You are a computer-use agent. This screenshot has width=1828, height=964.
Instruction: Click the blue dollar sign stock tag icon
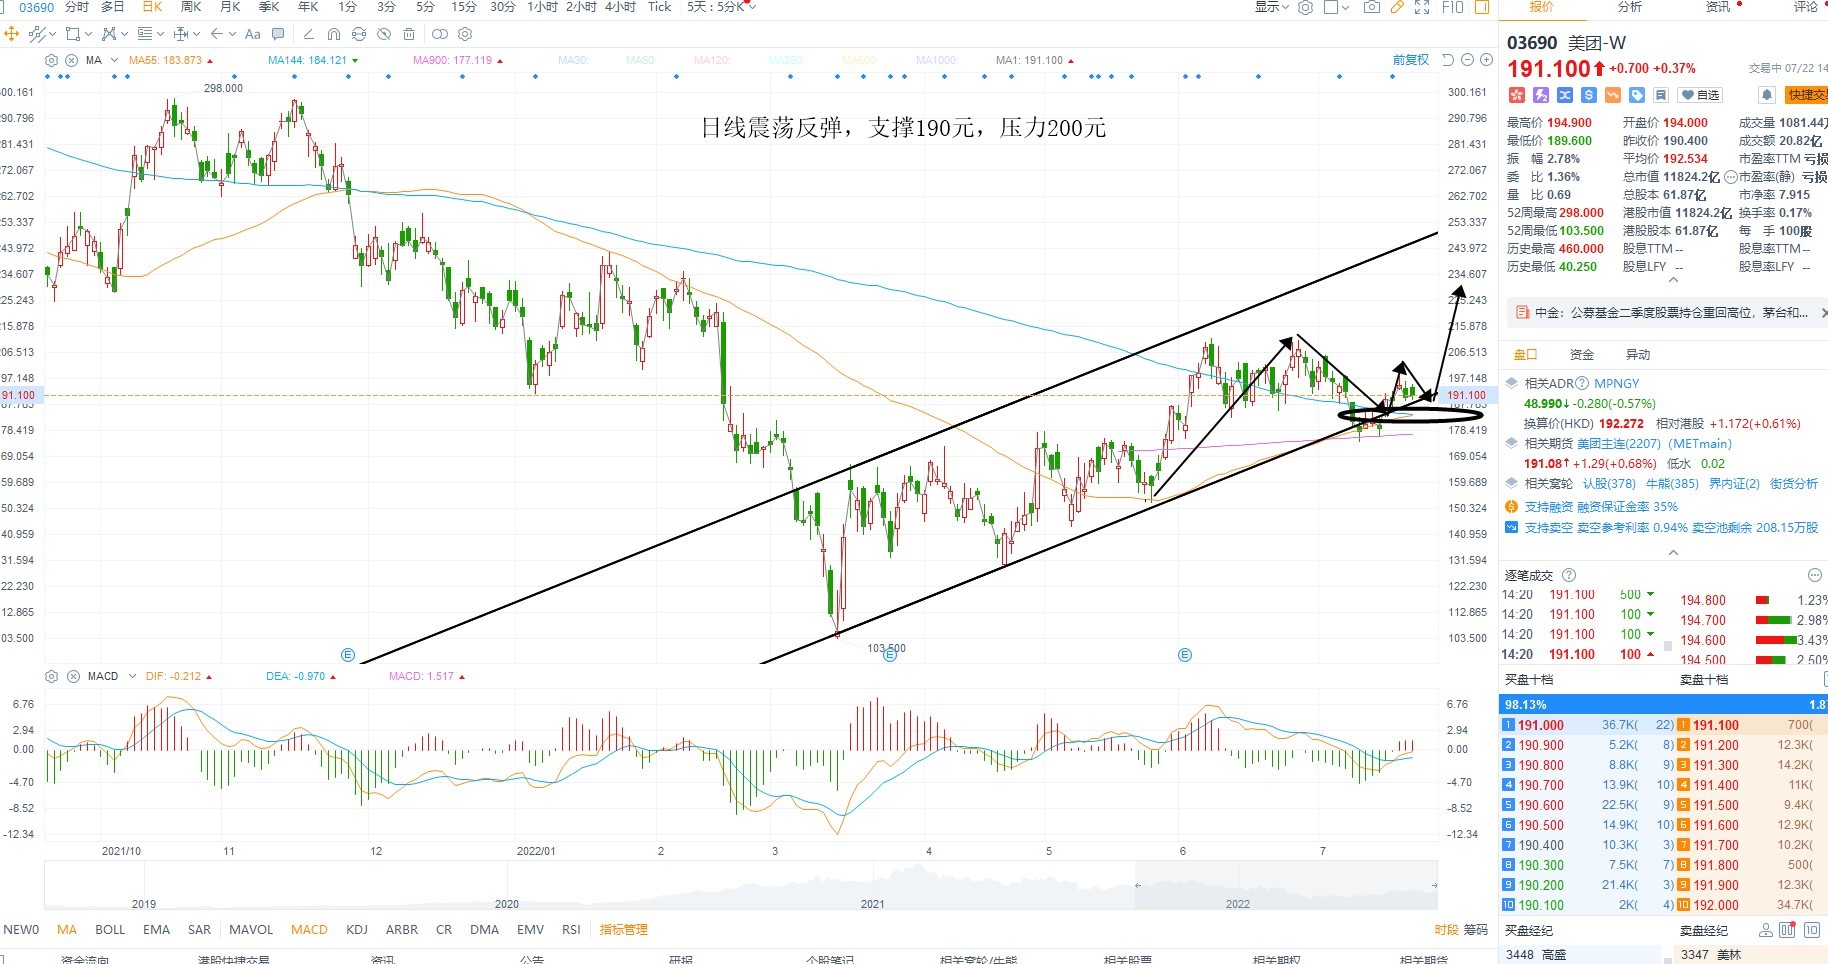point(1589,95)
